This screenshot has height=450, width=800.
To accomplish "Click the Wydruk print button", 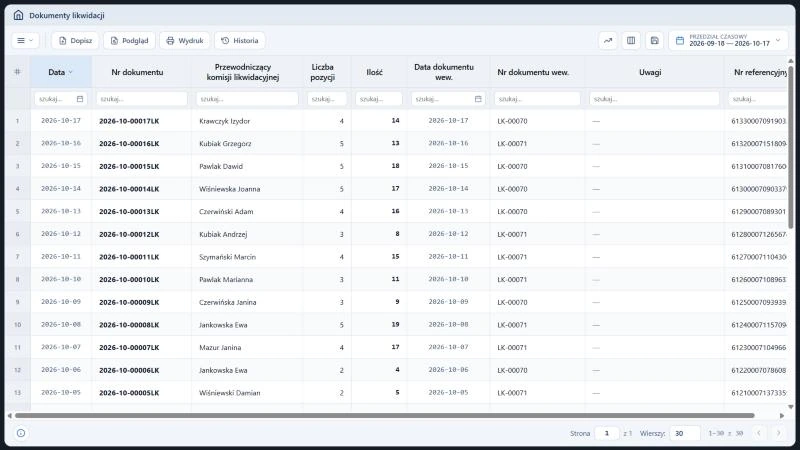I will (185, 40).
